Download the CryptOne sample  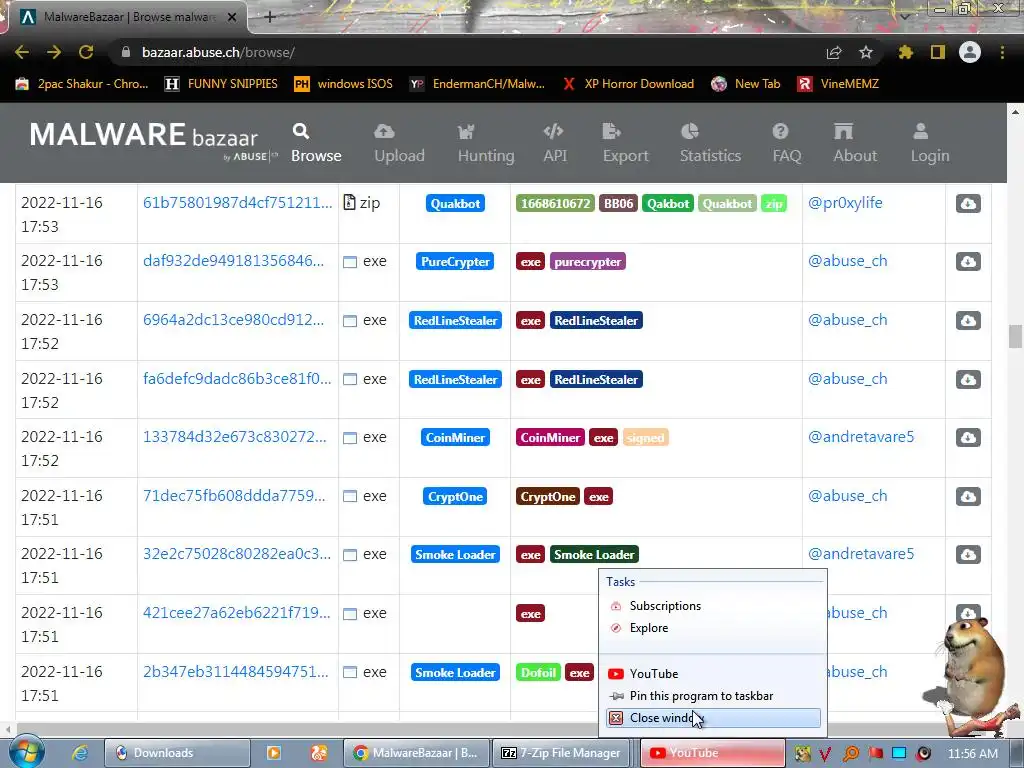[968, 496]
